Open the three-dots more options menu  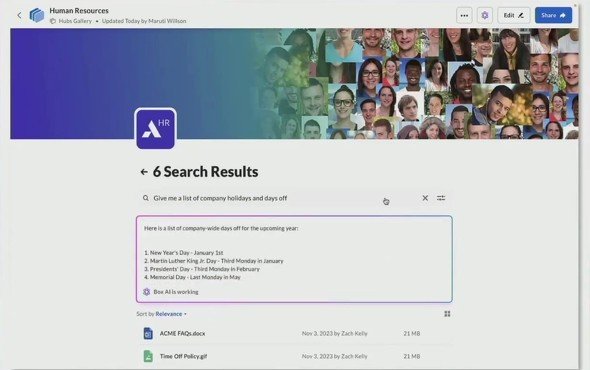point(464,15)
